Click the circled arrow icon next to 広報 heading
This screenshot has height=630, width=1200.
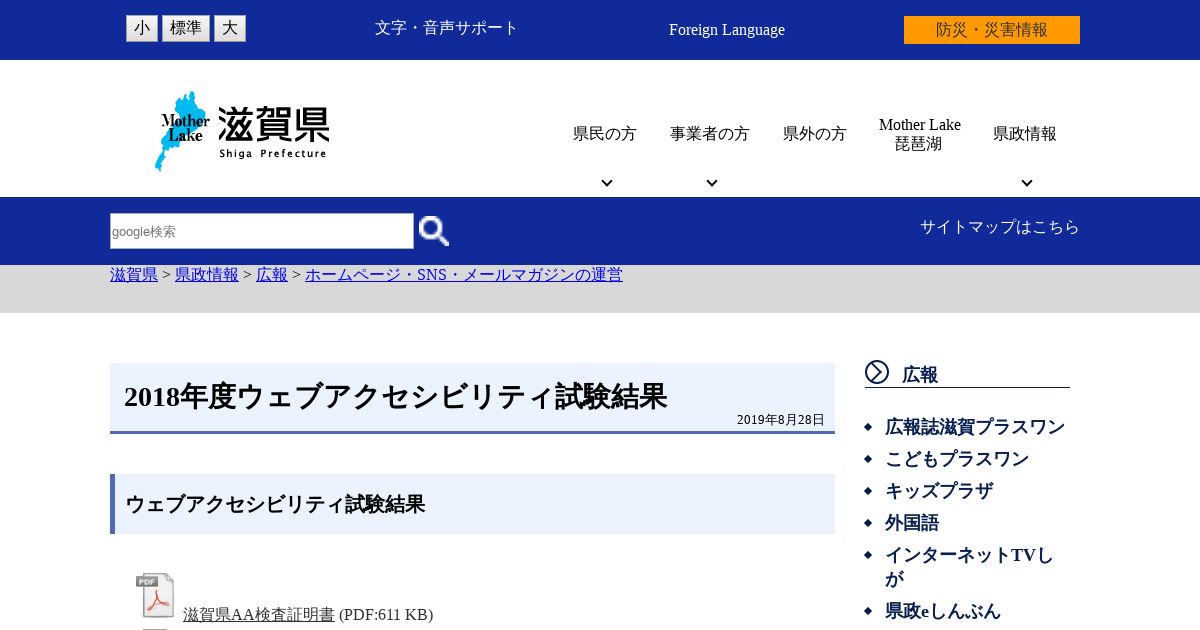click(x=877, y=372)
